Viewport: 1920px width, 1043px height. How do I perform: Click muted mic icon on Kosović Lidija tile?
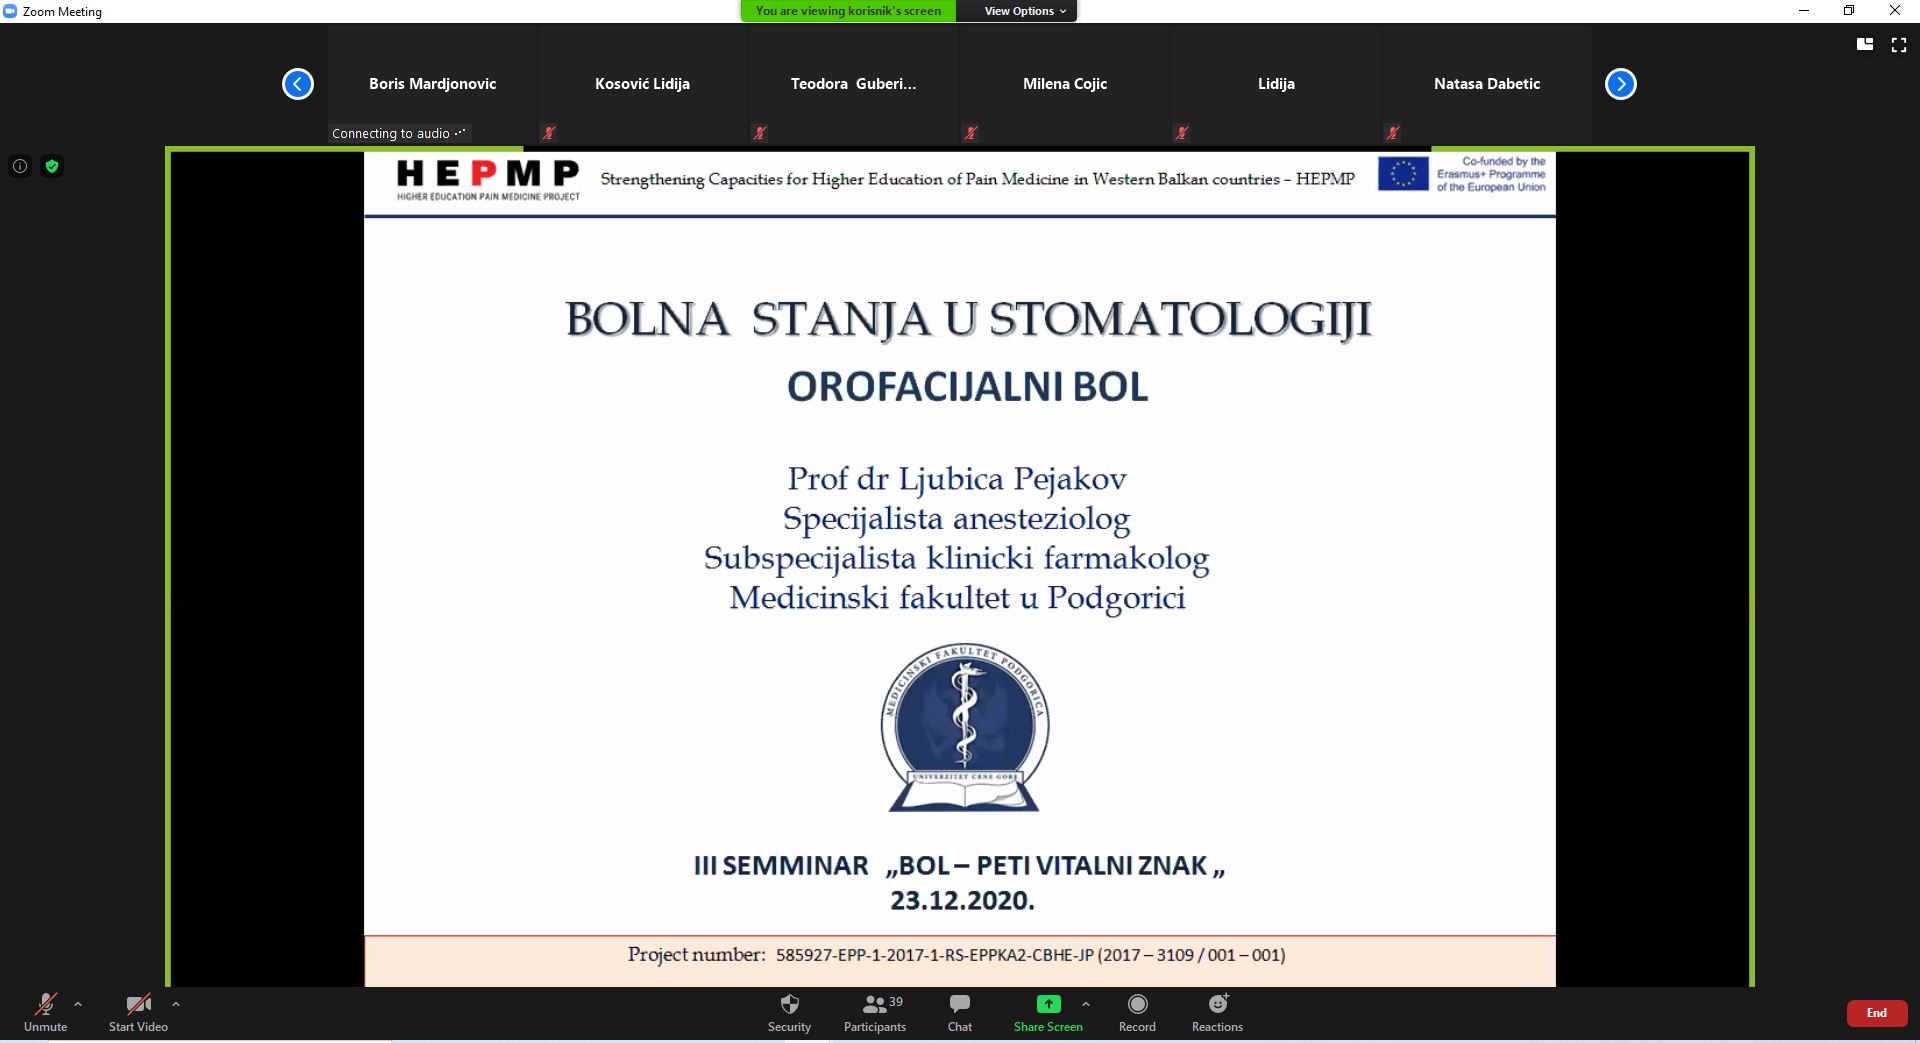coord(548,133)
